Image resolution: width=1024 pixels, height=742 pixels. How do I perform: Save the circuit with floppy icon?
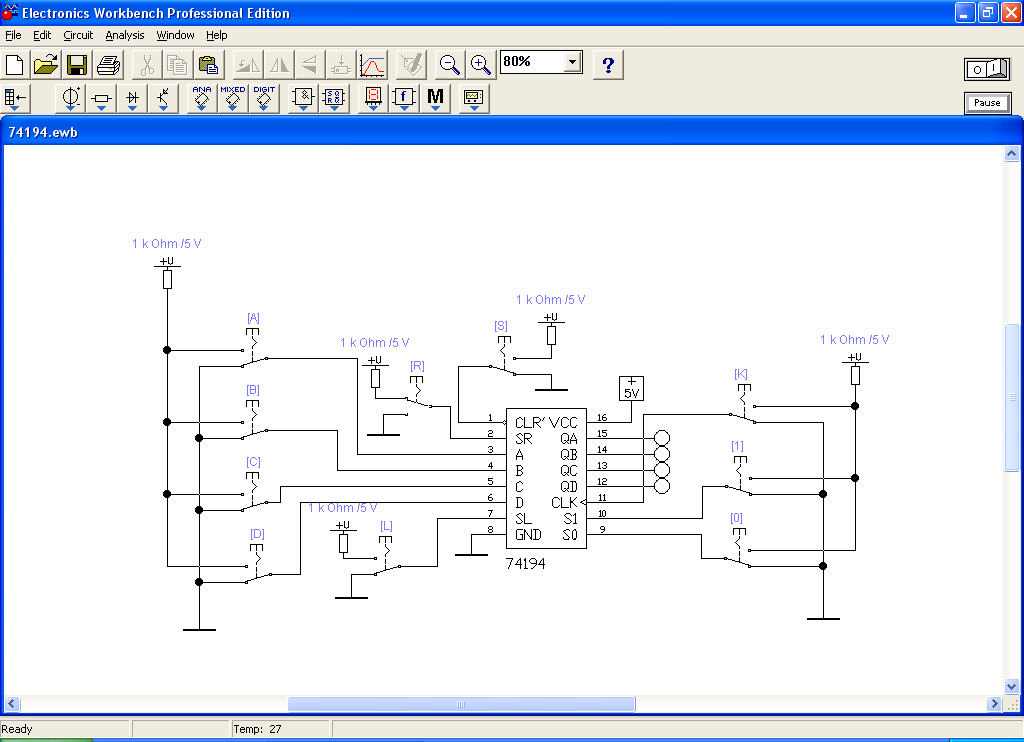[x=77, y=65]
